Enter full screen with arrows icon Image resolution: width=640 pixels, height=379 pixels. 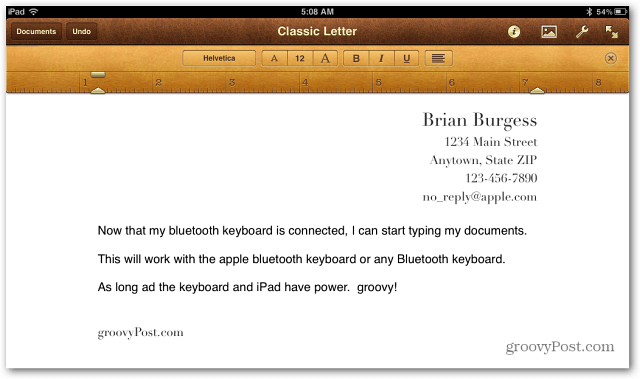point(611,31)
